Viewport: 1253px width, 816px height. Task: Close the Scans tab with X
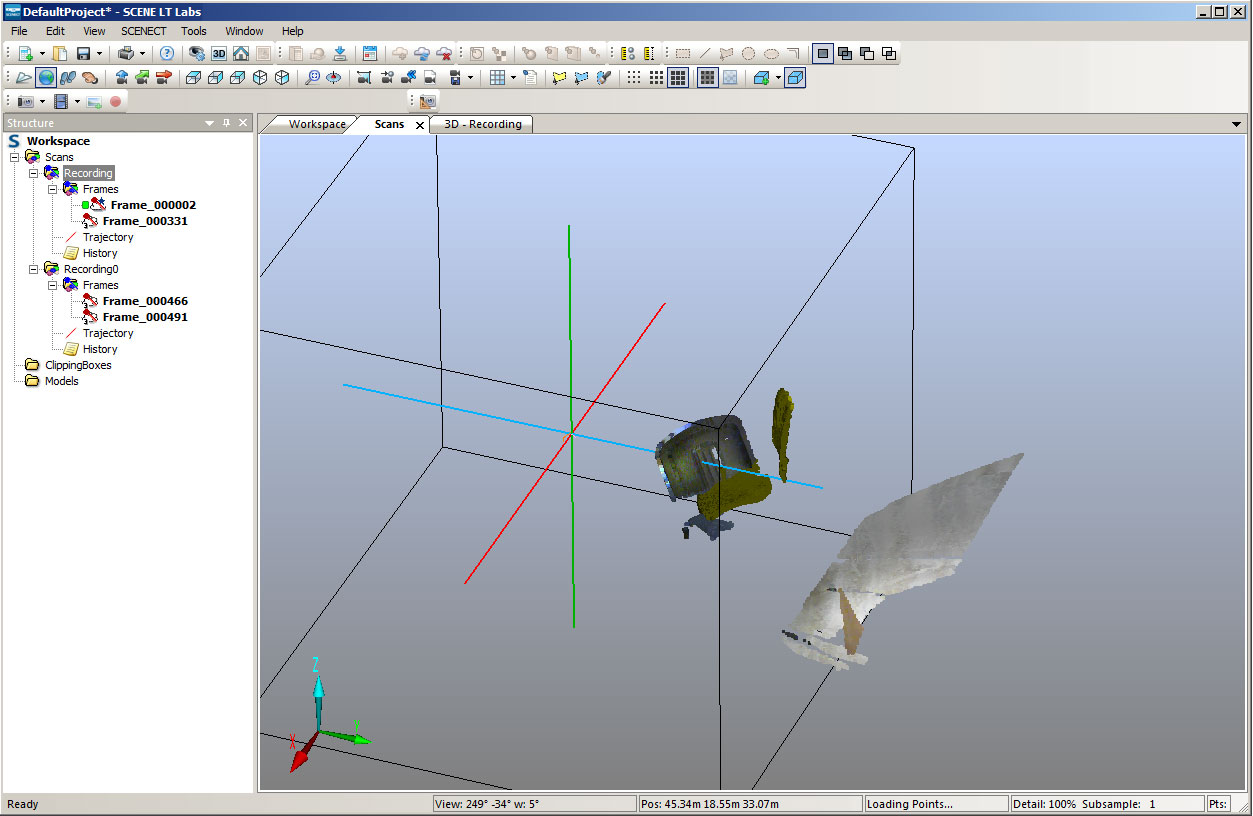point(420,125)
